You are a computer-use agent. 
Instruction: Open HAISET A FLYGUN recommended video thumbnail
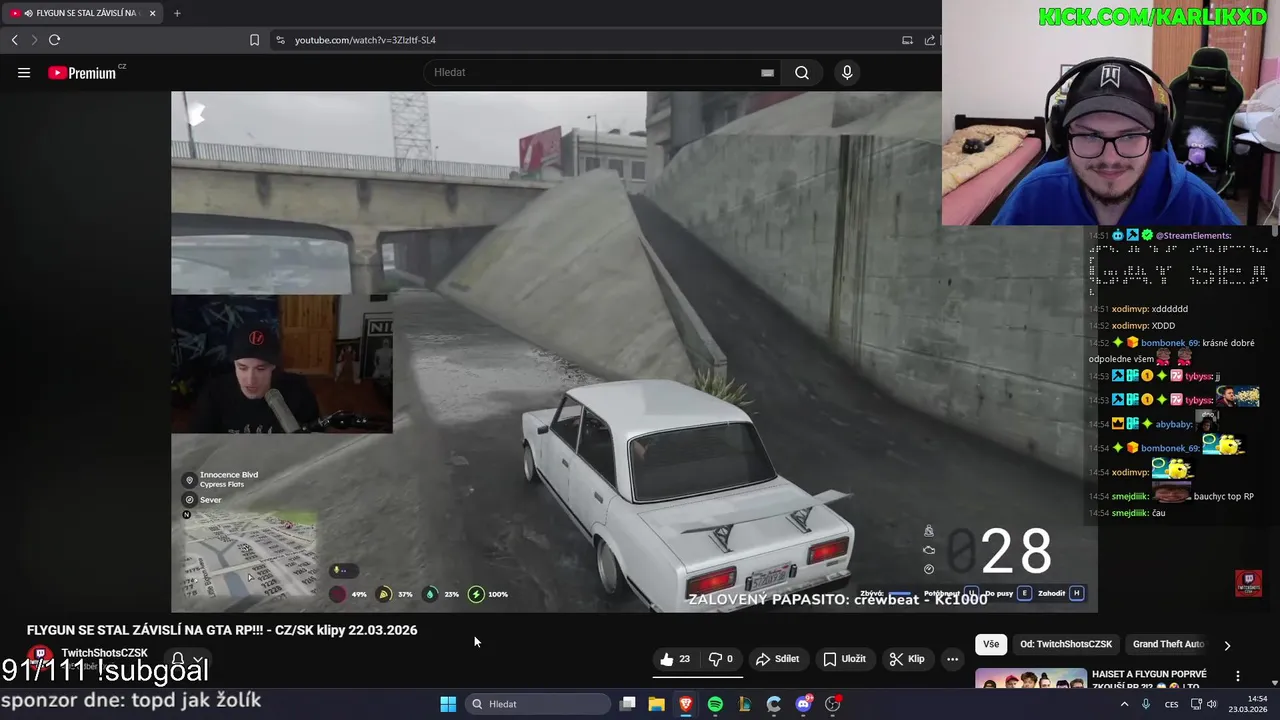[1031, 679]
